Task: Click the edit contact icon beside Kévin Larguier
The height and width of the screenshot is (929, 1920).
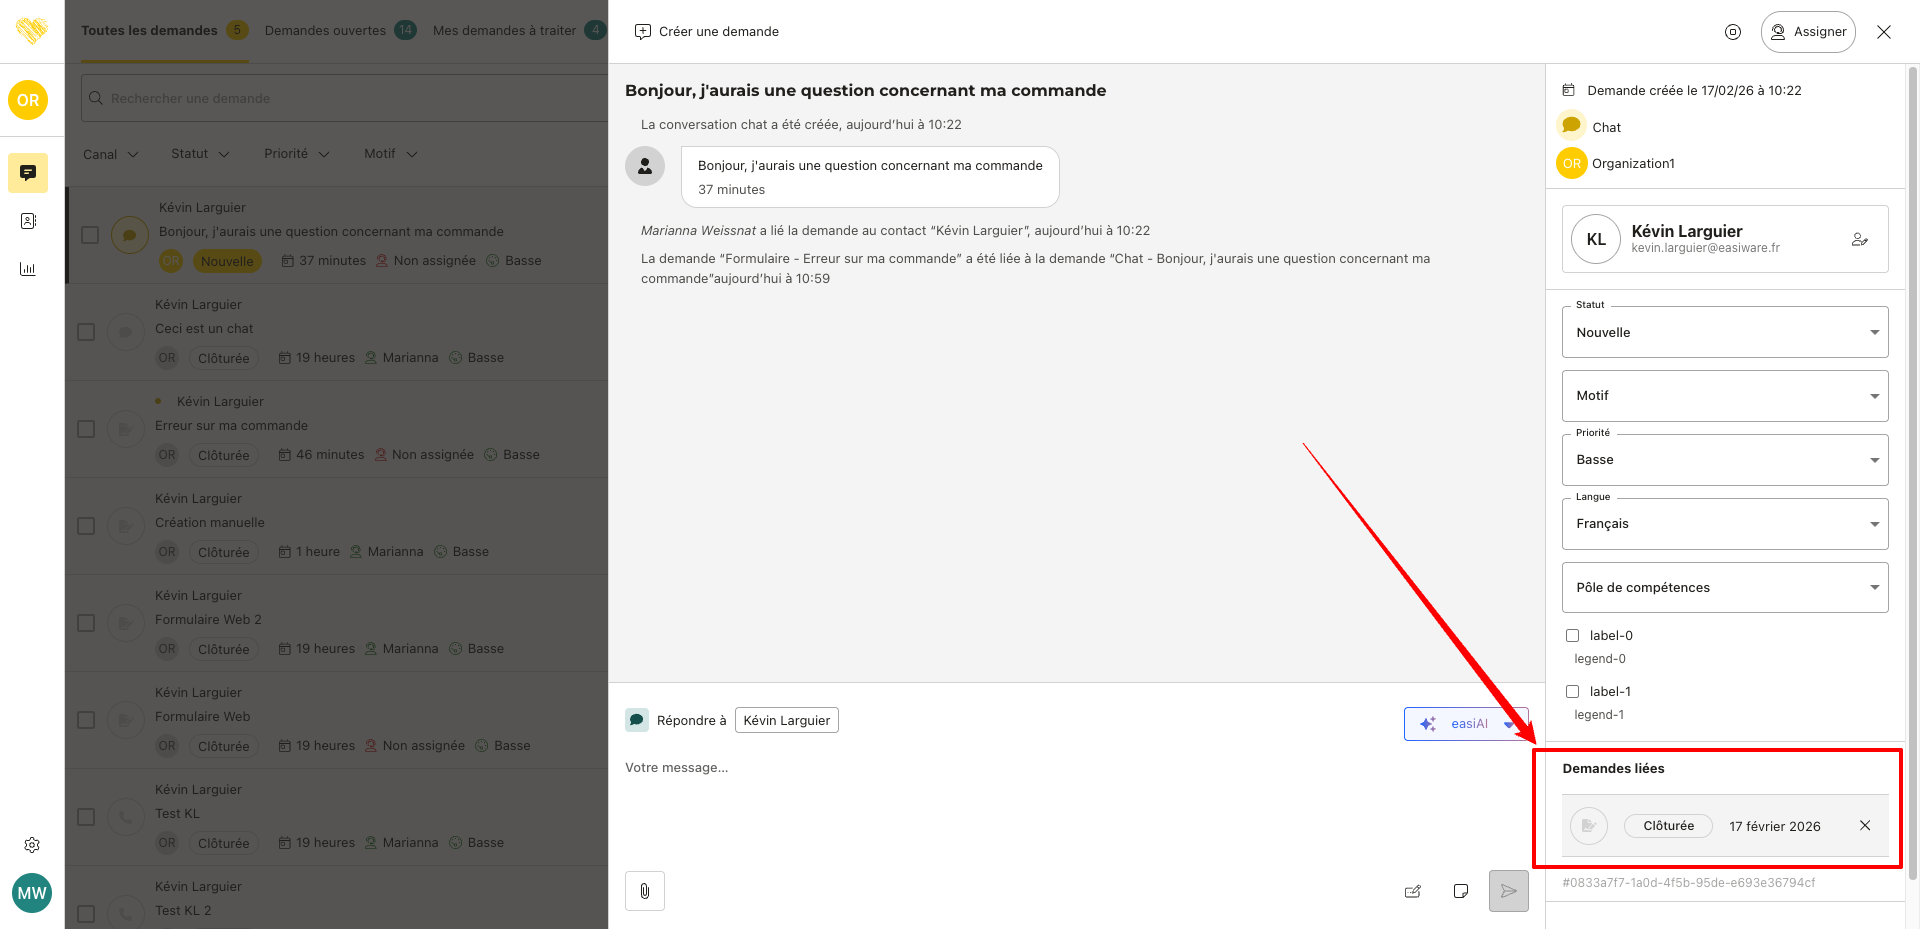Action: [x=1859, y=240]
